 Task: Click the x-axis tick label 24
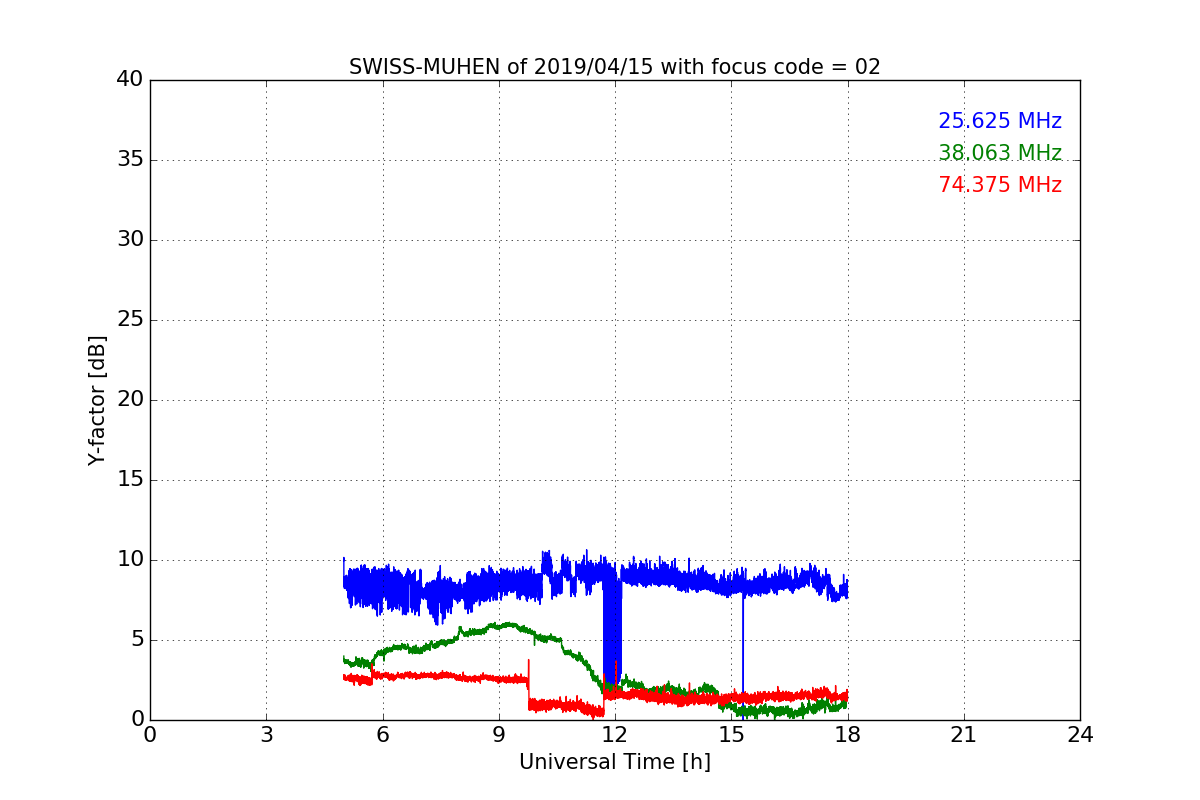(1080, 735)
